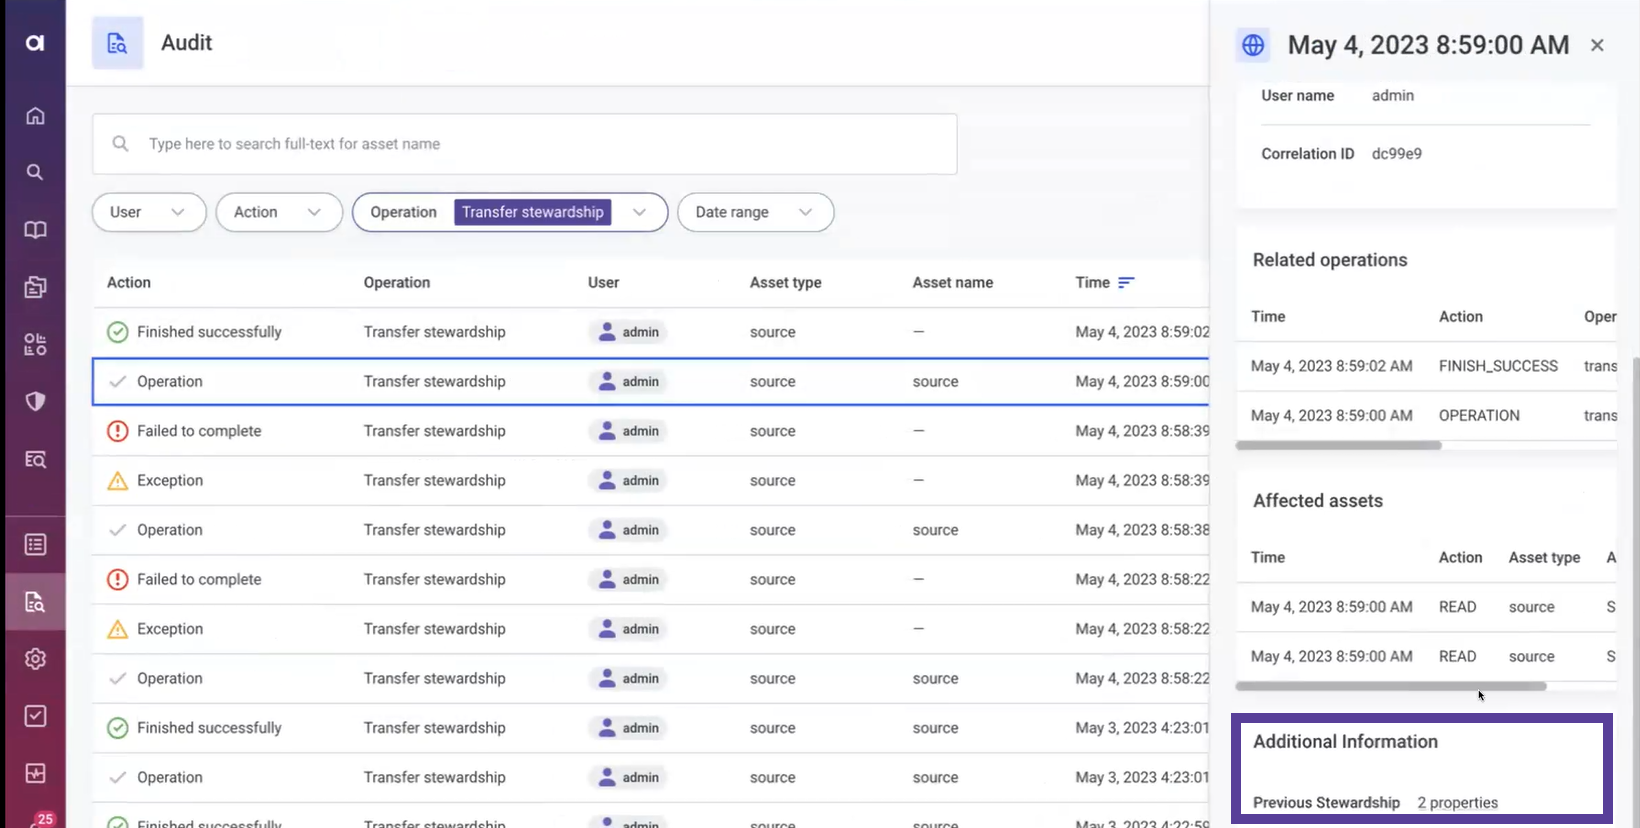Click the Search icon in left sidebar
This screenshot has width=1640, height=828.
point(35,172)
